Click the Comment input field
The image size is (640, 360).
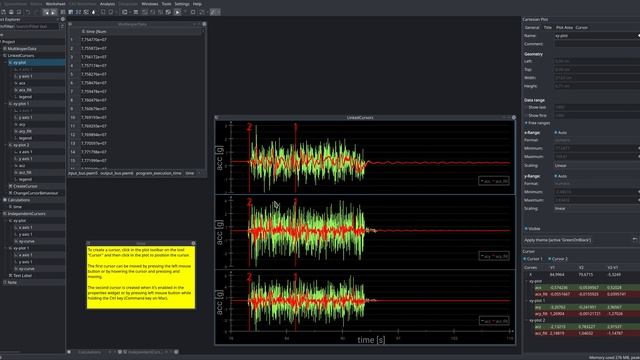(597, 44)
